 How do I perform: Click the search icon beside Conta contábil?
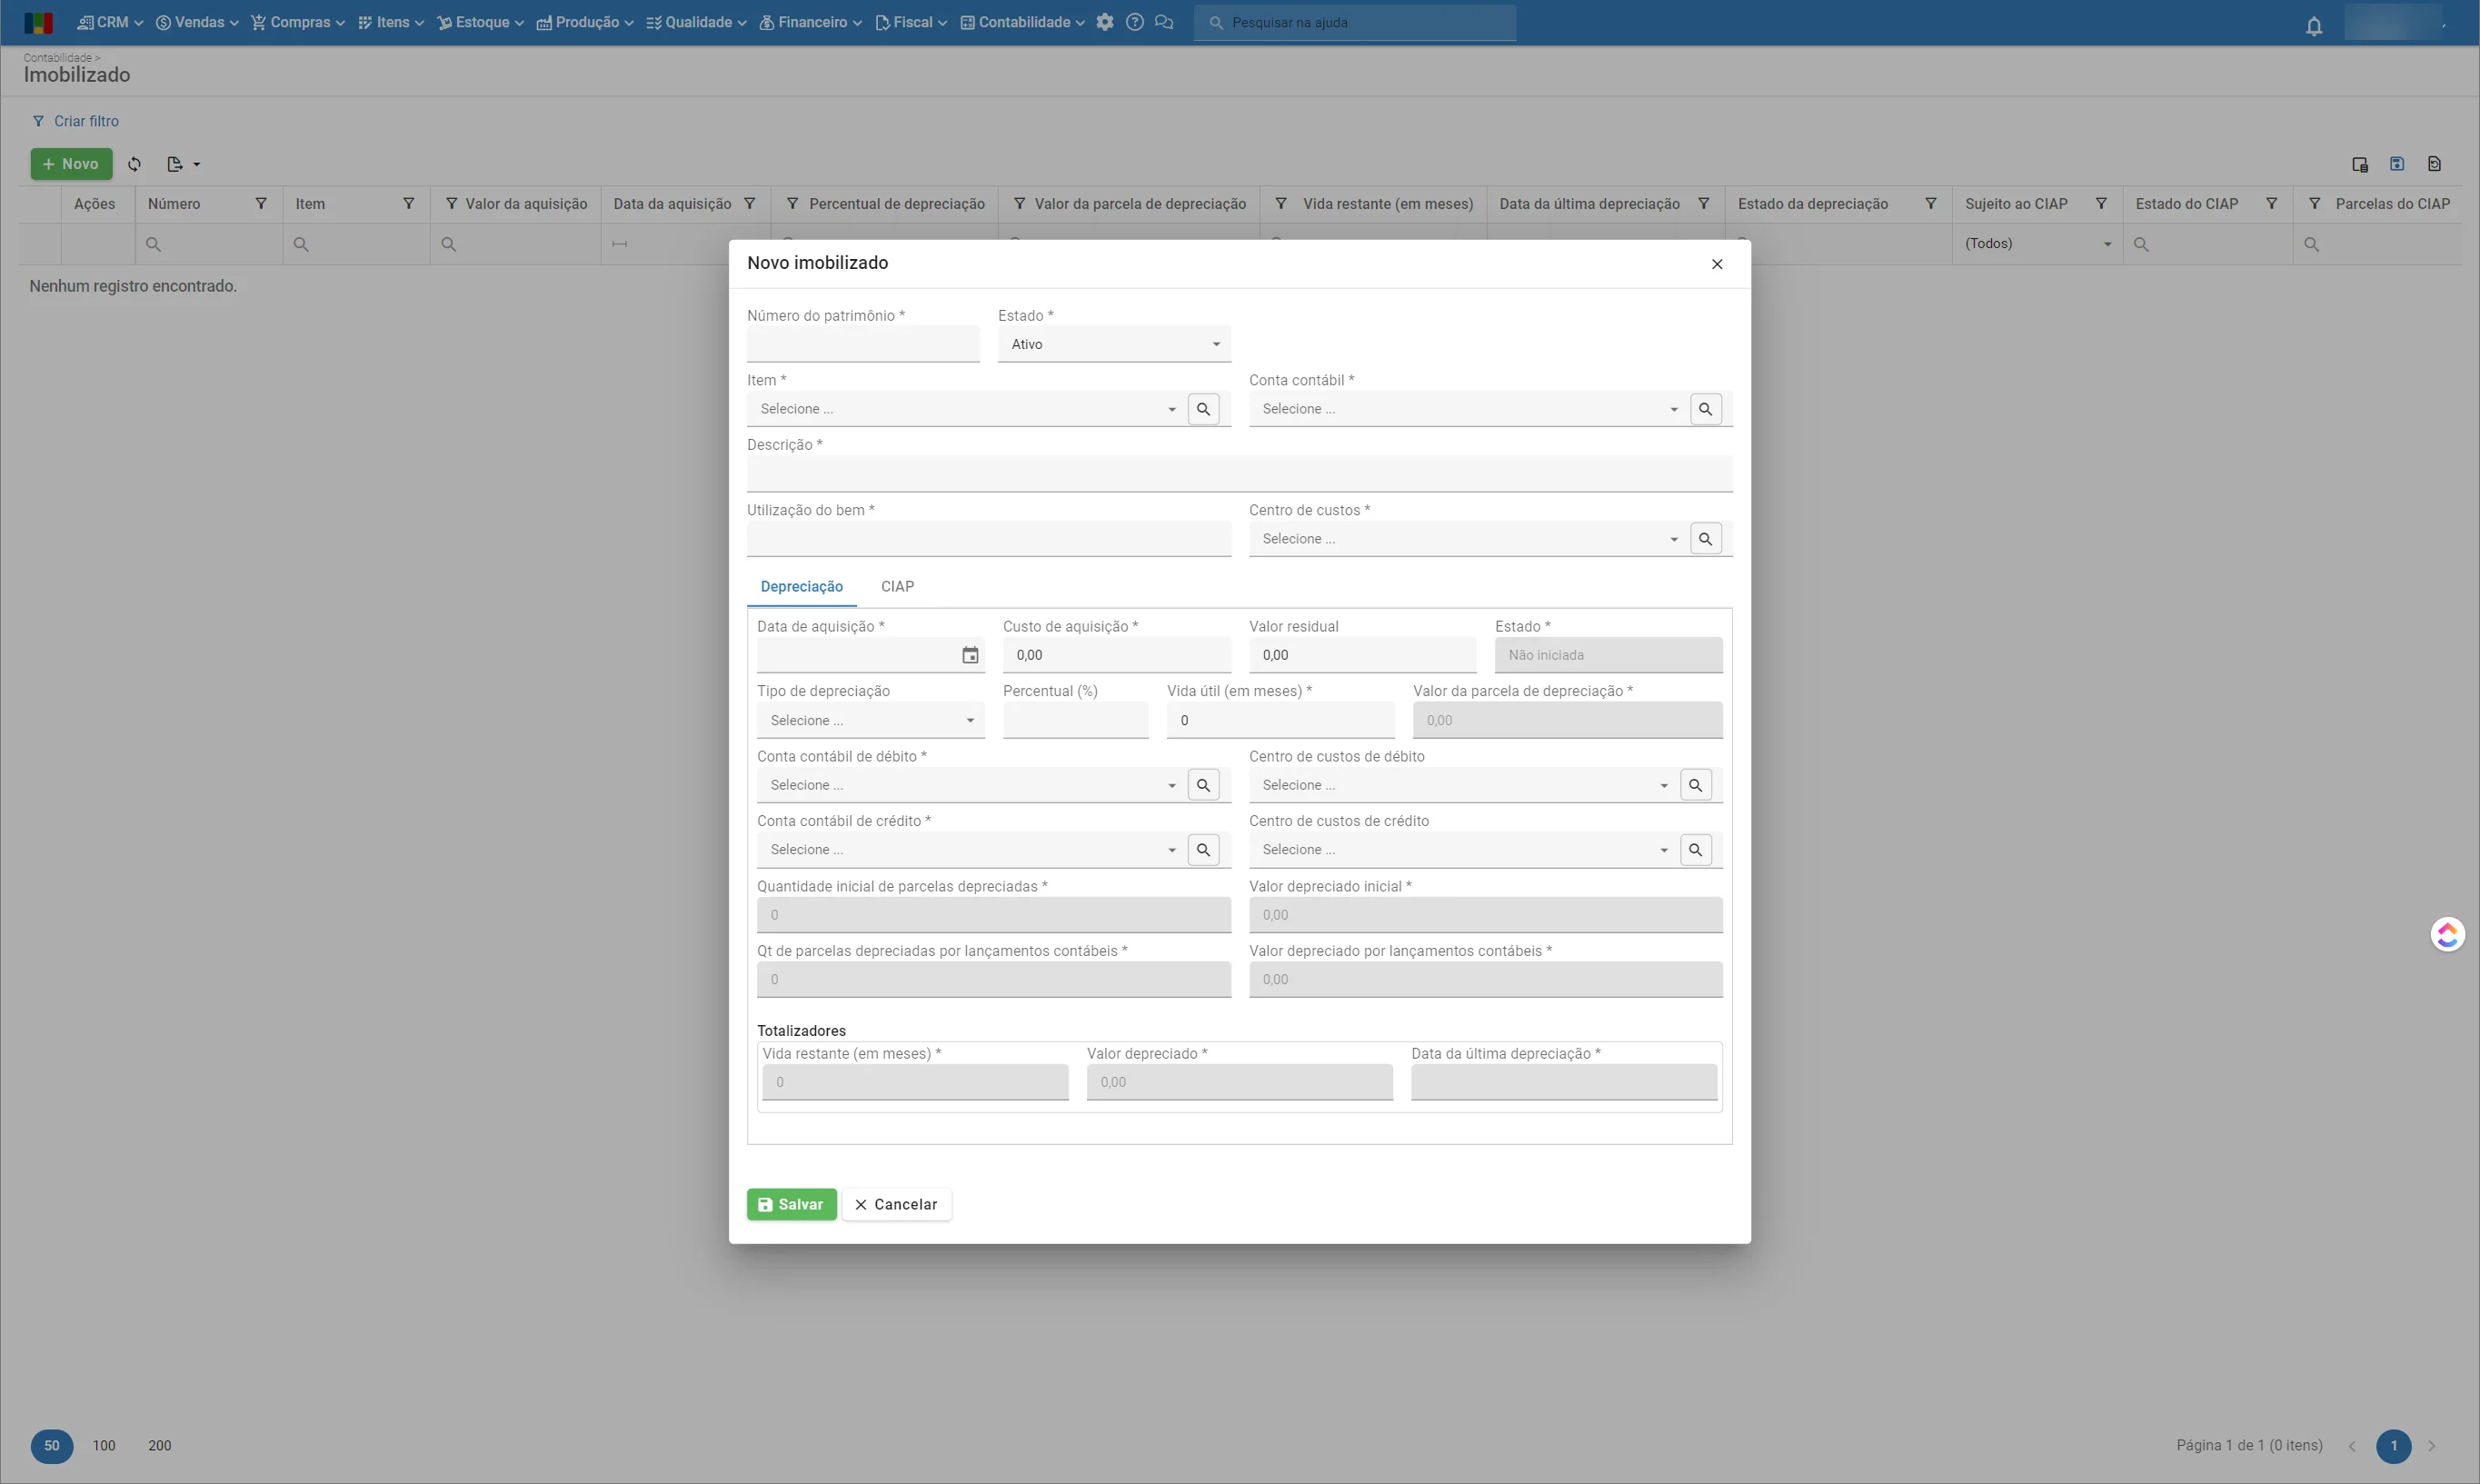click(x=1705, y=409)
